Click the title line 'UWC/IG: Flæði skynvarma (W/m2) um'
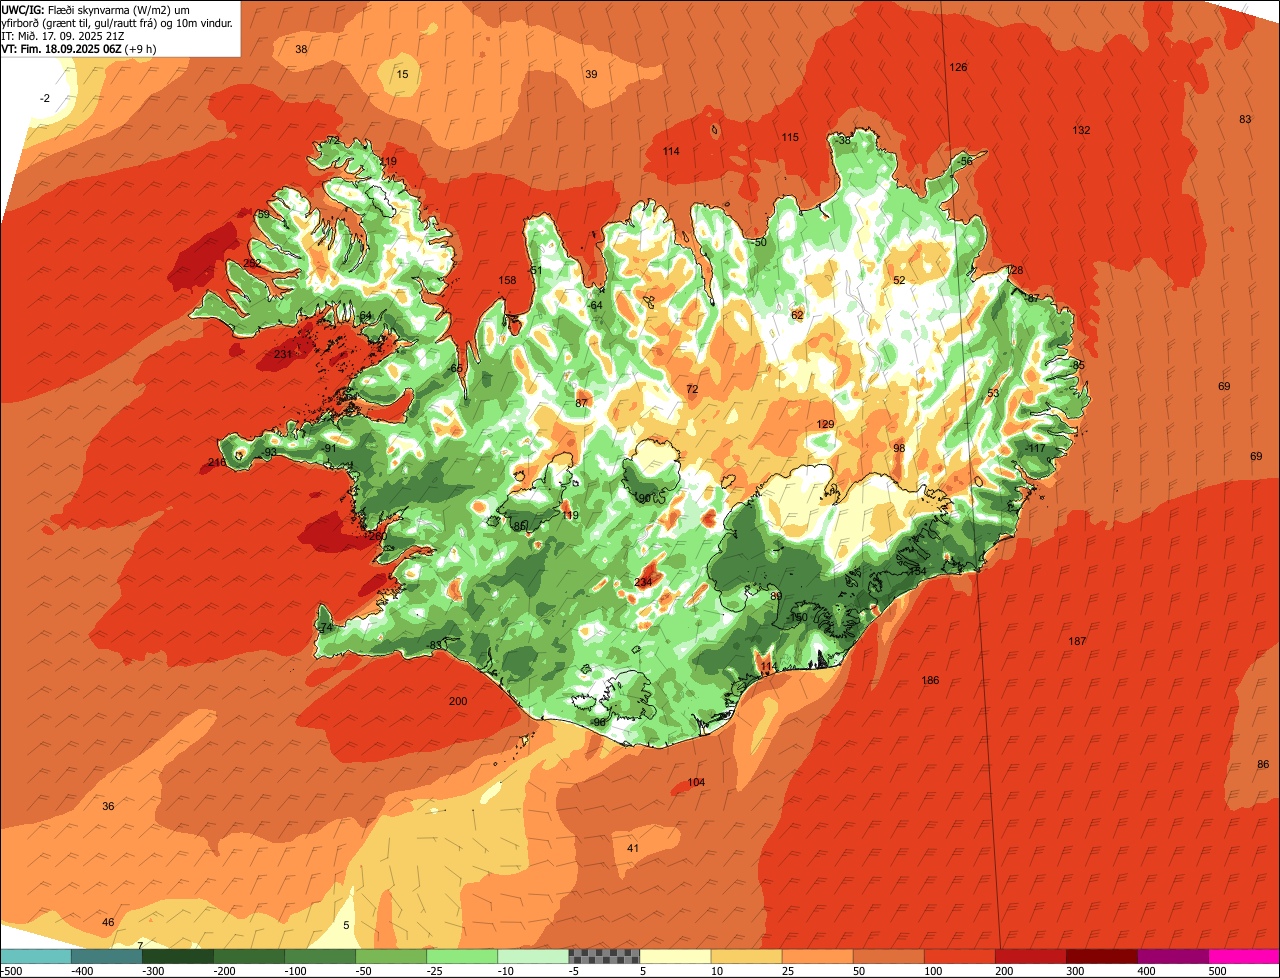This screenshot has width=1280, height=978. (96, 9)
